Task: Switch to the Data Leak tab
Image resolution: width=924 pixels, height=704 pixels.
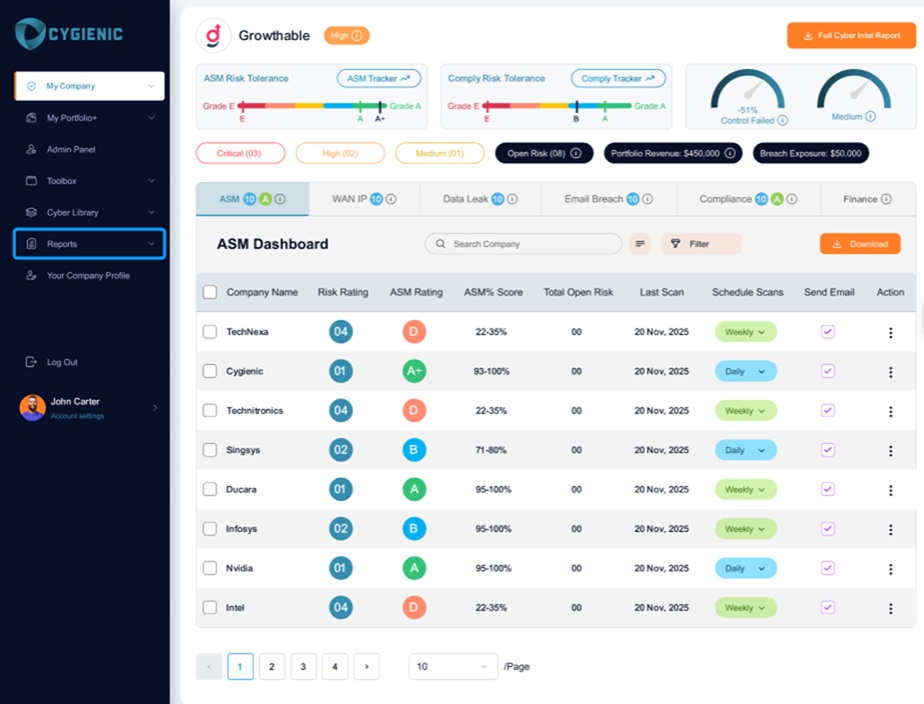Action: click(x=480, y=199)
